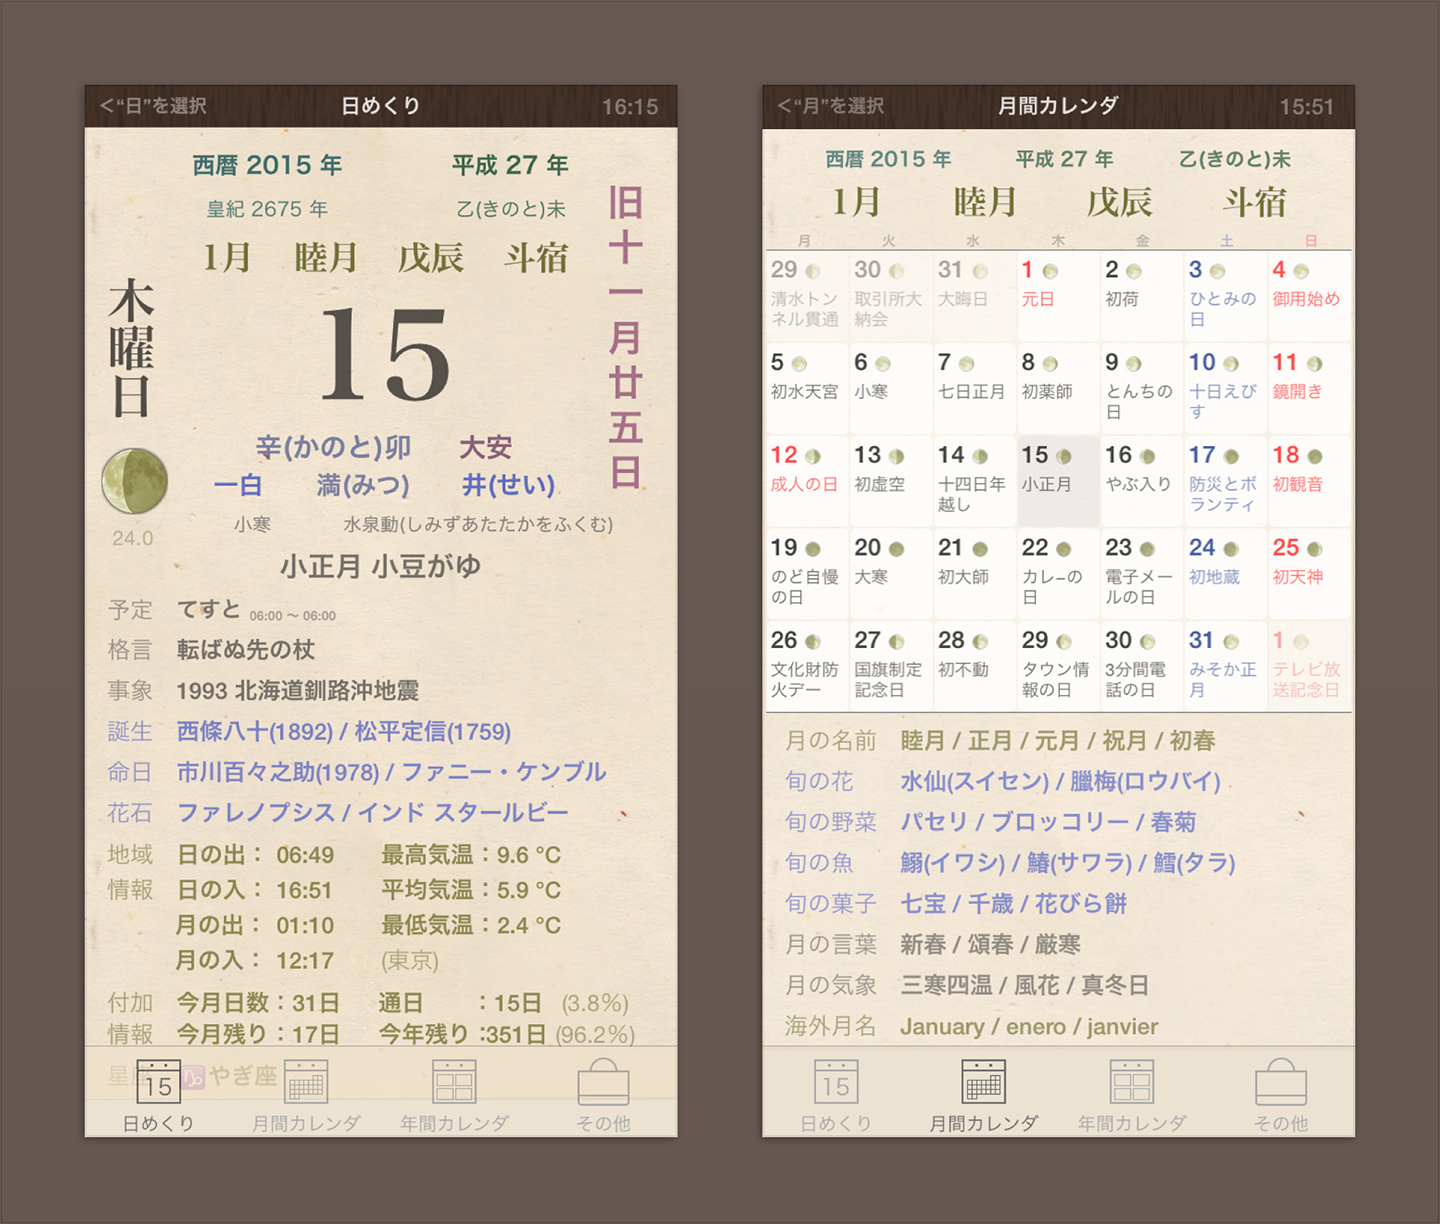Tap 一白 nine-star label

(x=238, y=485)
